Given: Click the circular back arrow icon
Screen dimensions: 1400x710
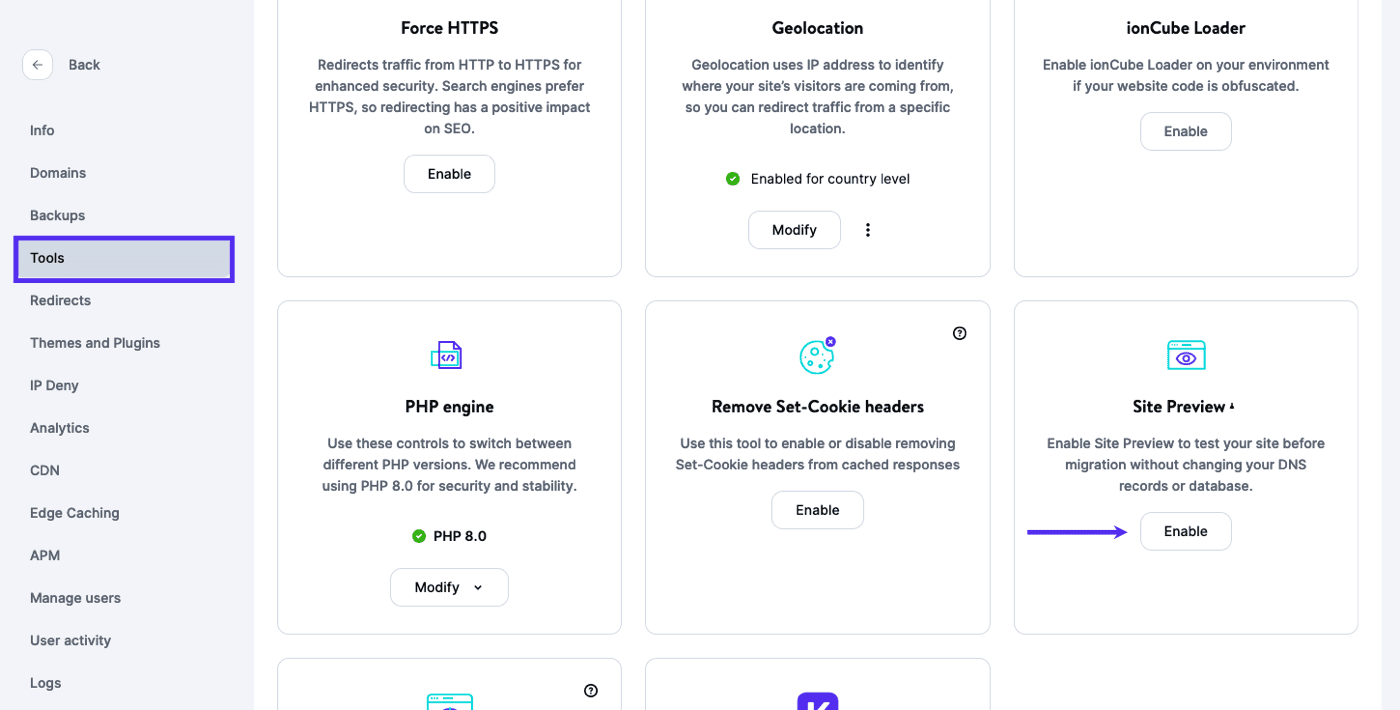Looking at the screenshot, I should [x=37, y=64].
